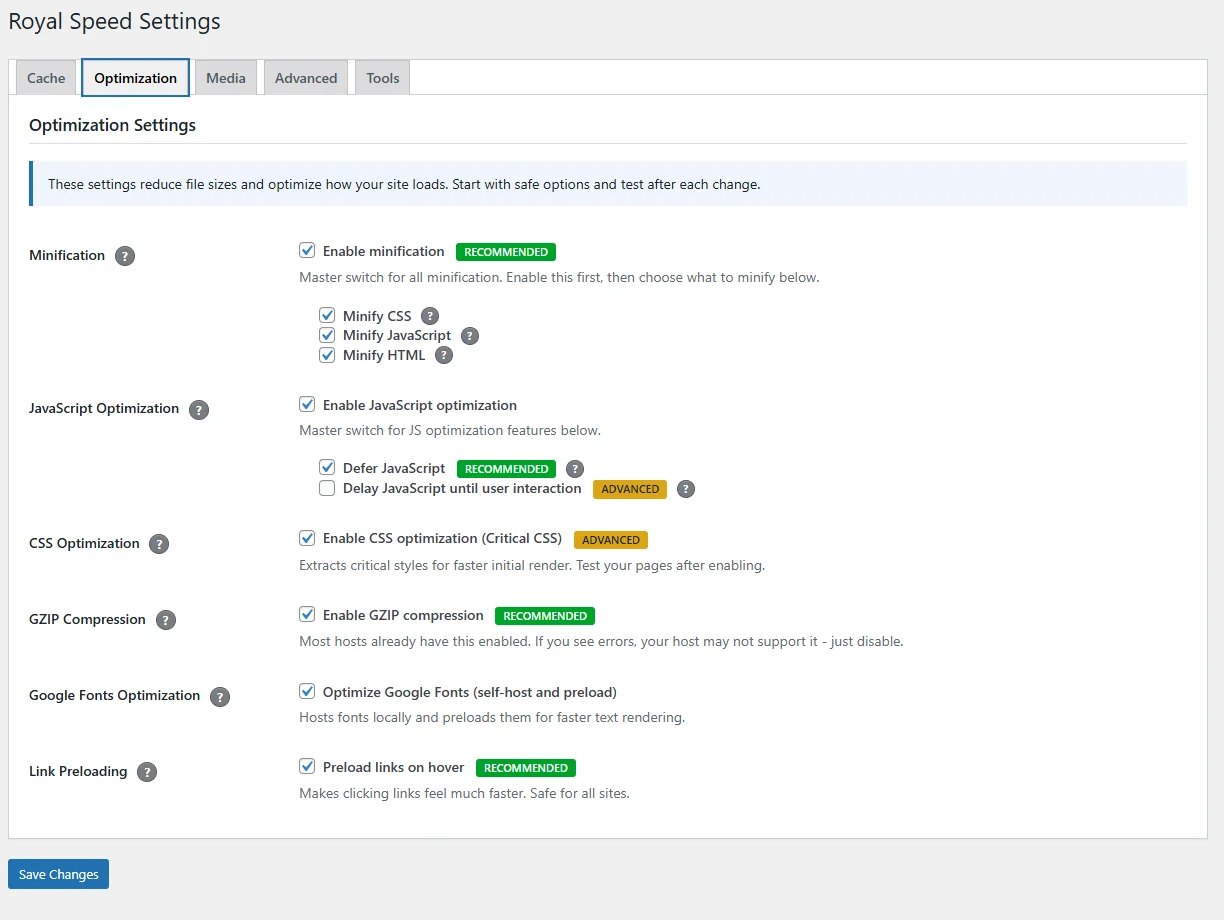Click the question mark next to Minify CSS
Screen dimensions: 1224x920
coord(430,315)
